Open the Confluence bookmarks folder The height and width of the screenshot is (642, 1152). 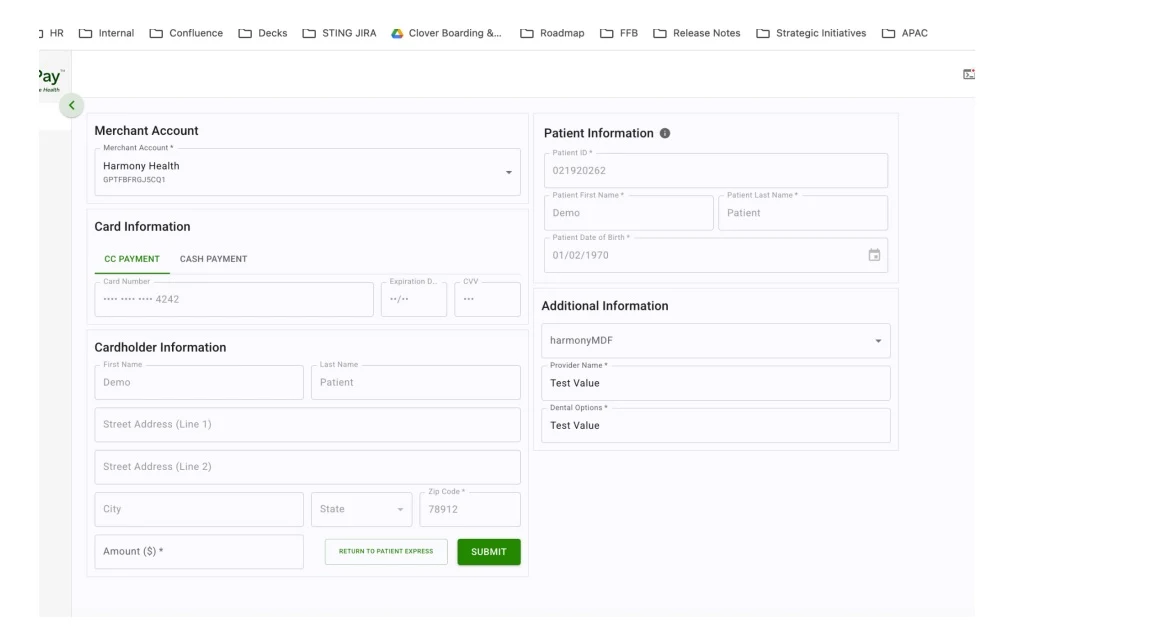pyautogui.click(x=186, y=33)
